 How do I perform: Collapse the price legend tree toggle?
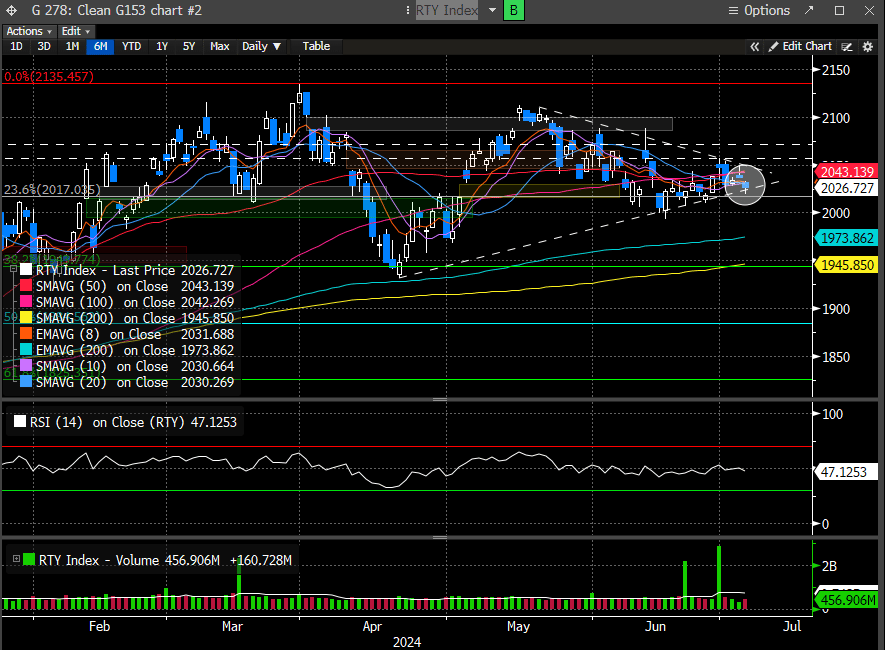pos(13,270)
